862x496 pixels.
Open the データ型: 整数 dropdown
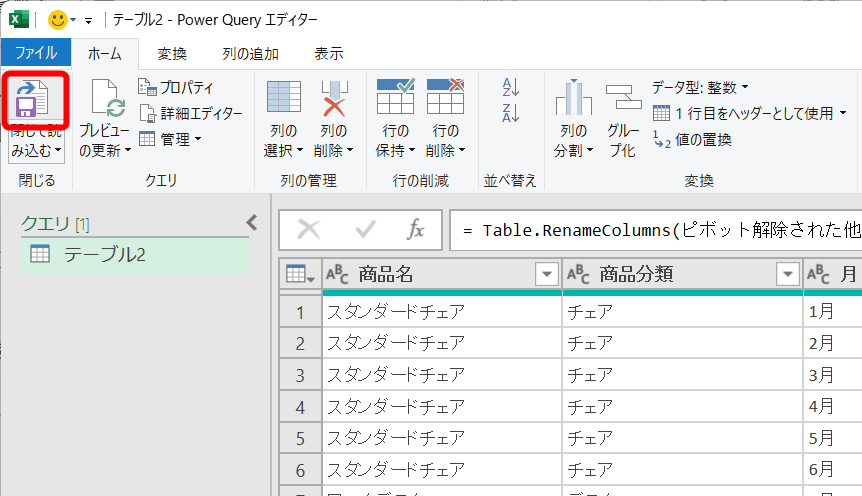click(x=700, y=87)
